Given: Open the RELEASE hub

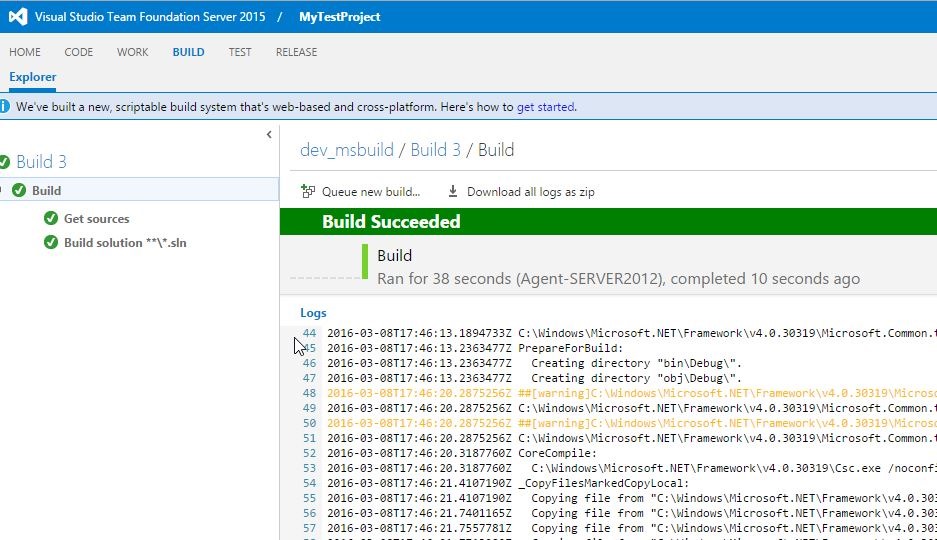Looking at the screenshot, I should point(296,52).
